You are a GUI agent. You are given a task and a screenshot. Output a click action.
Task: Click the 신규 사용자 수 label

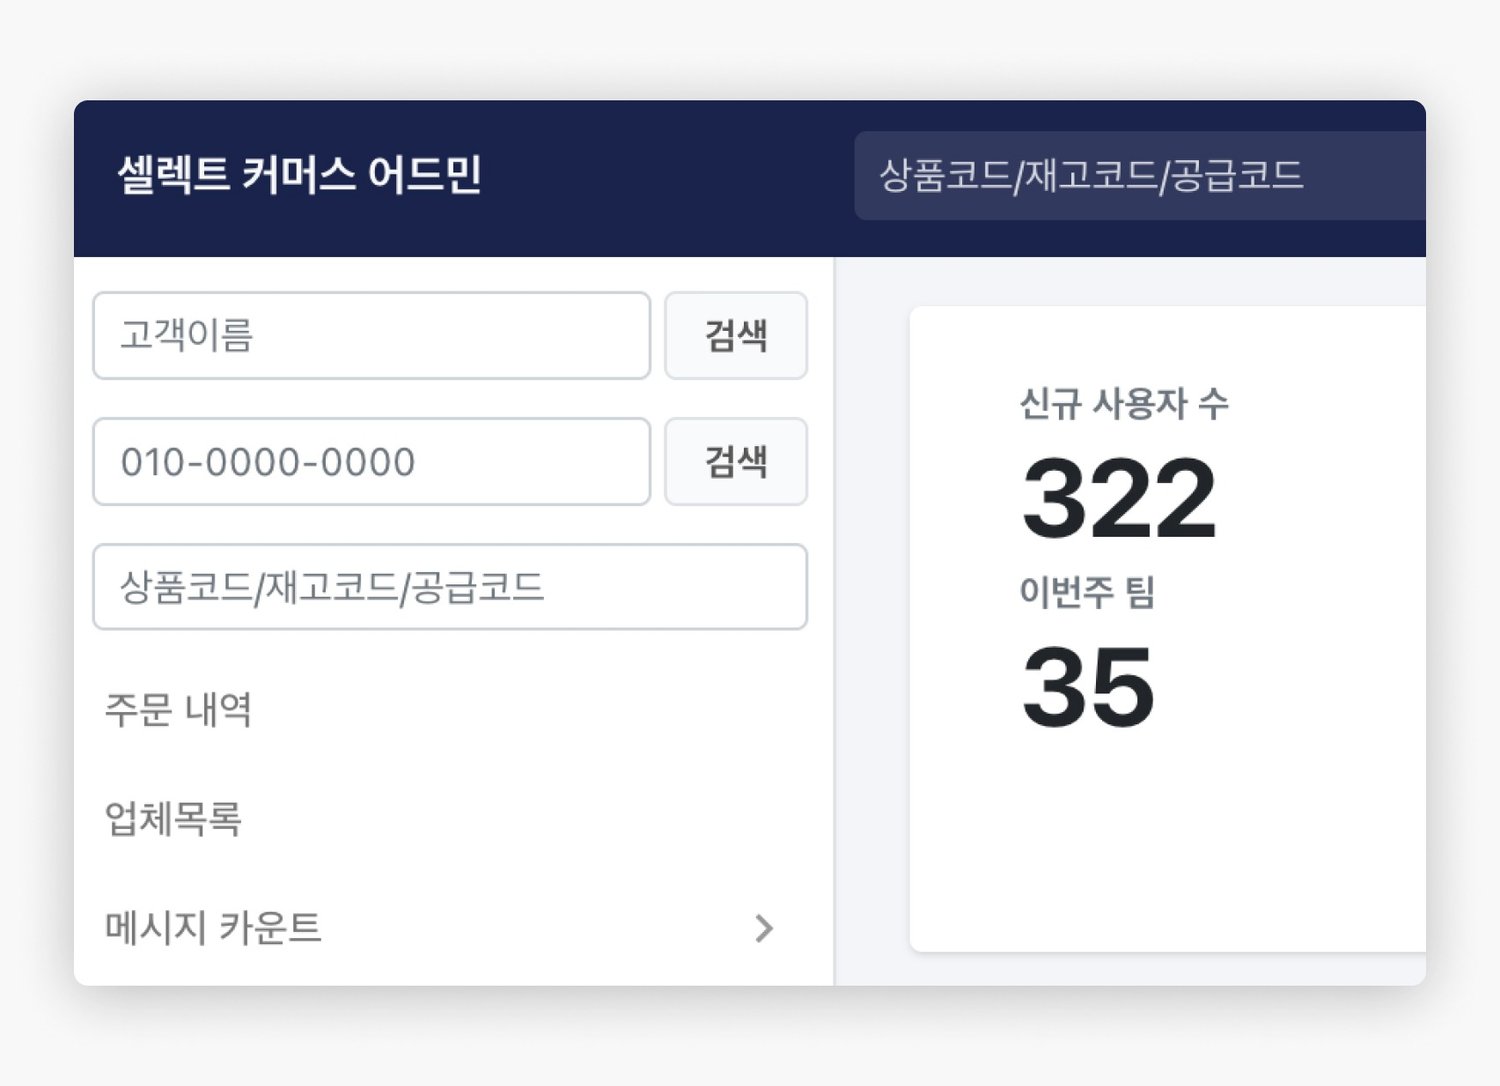pyautogui.click(x=1124, y=404)
